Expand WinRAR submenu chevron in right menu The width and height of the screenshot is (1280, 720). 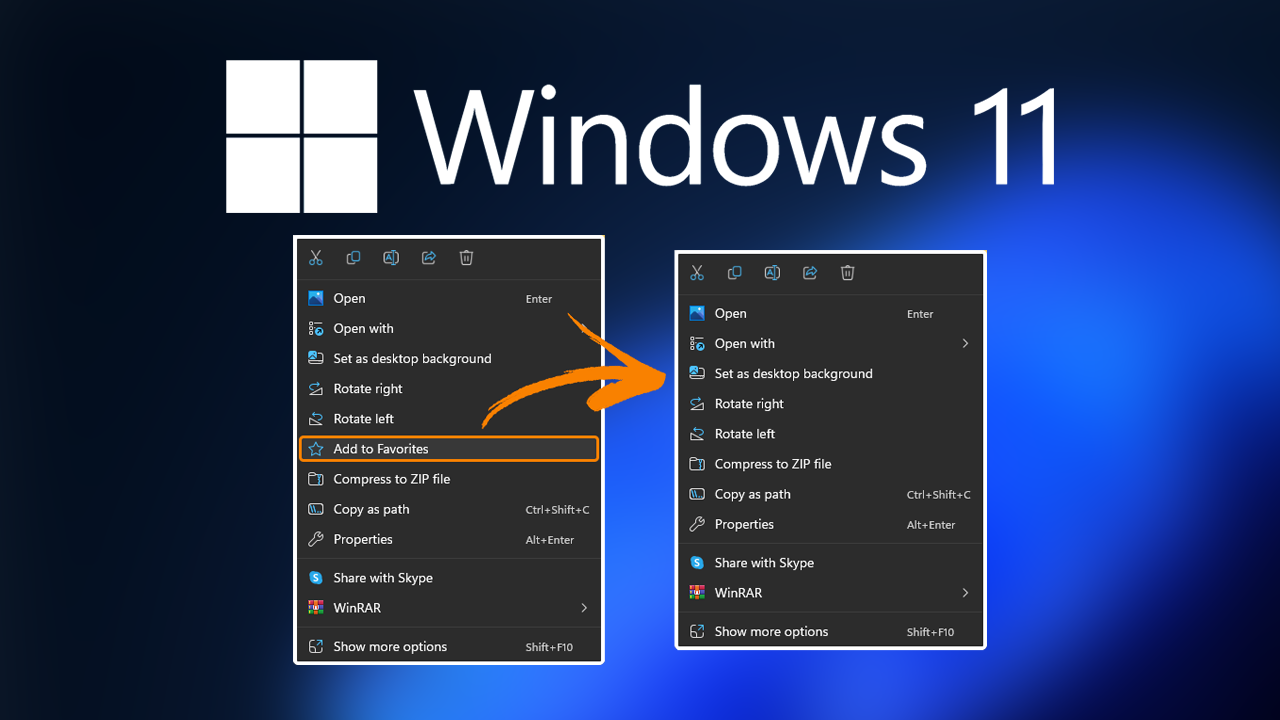(x=965, y=593)
